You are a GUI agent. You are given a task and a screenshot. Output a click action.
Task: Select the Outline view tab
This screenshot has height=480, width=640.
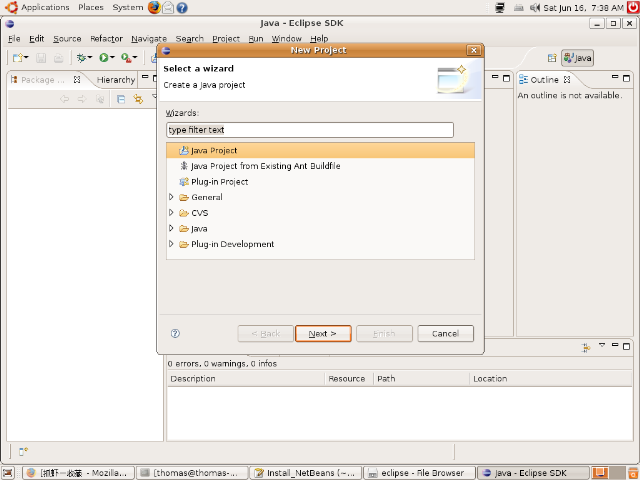539,80
